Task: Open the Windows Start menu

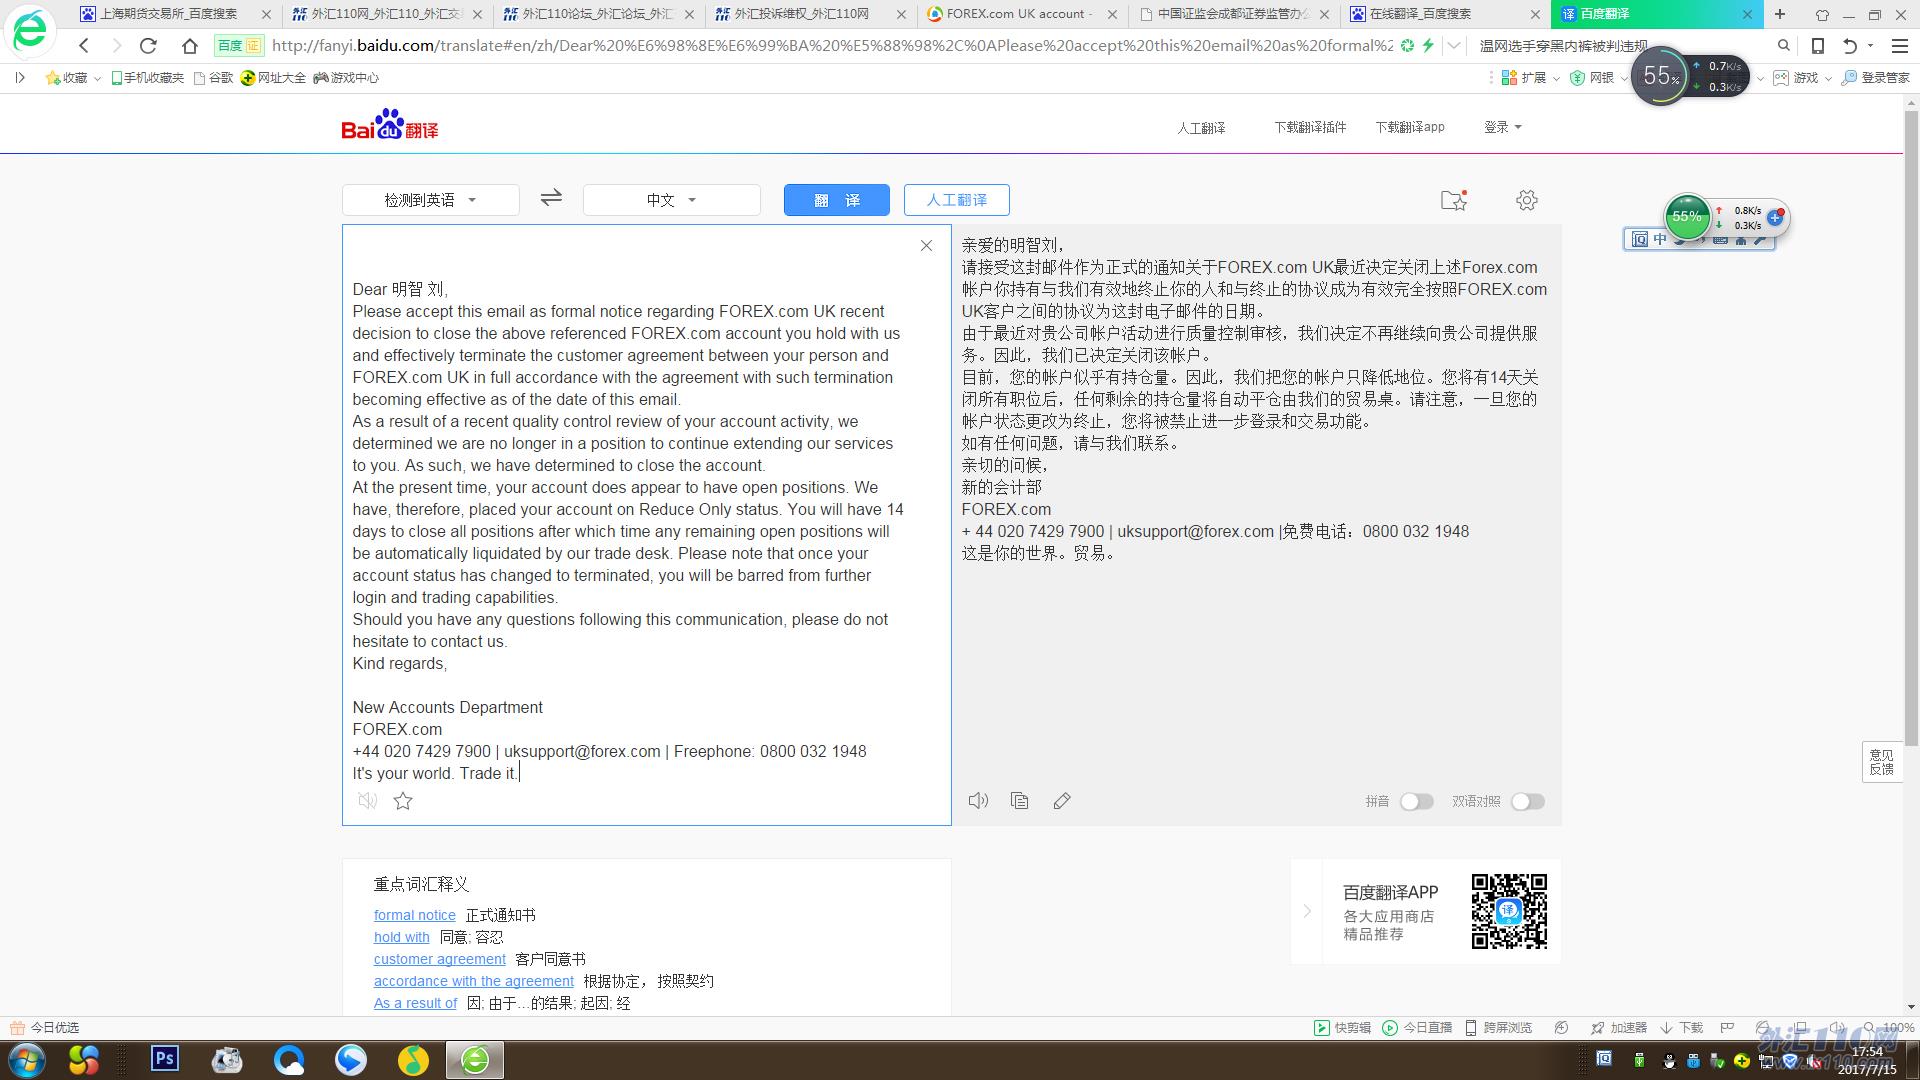Action: (27, 1059)
